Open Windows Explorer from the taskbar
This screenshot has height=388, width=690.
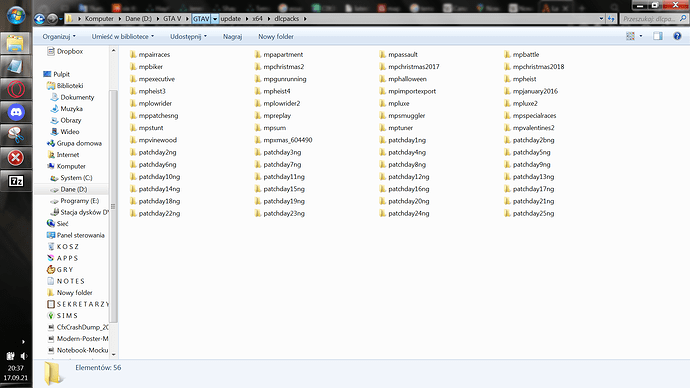[x=16, y=44]
